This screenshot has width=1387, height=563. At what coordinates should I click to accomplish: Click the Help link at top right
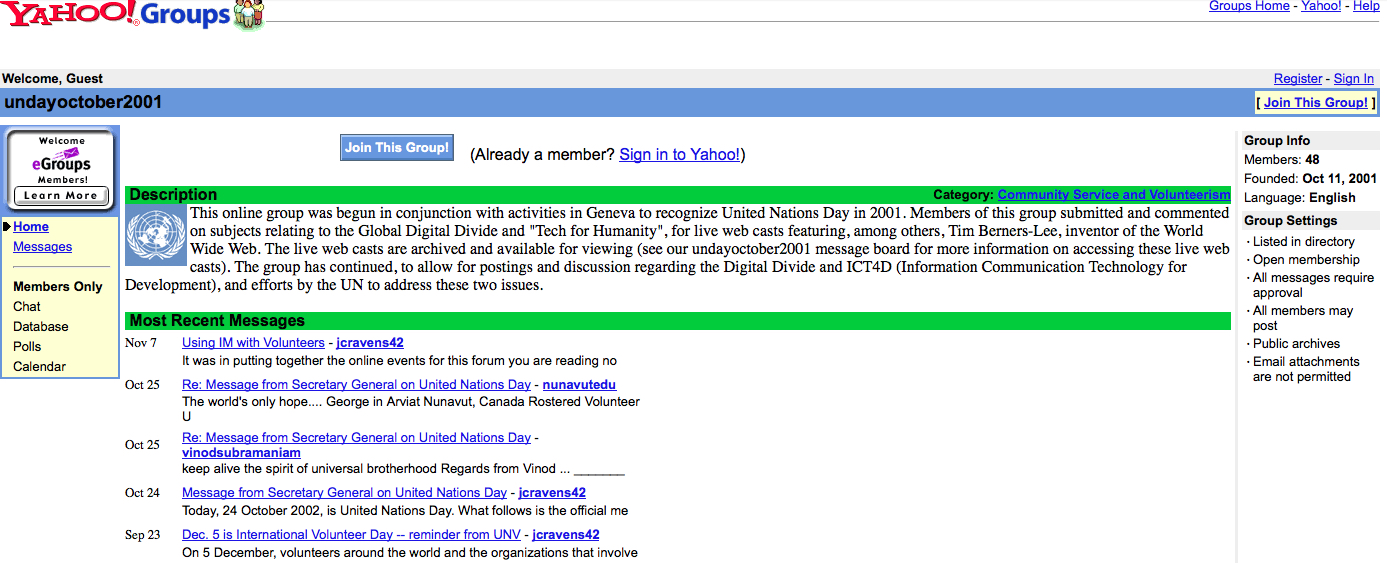[x=1366, y=6]
